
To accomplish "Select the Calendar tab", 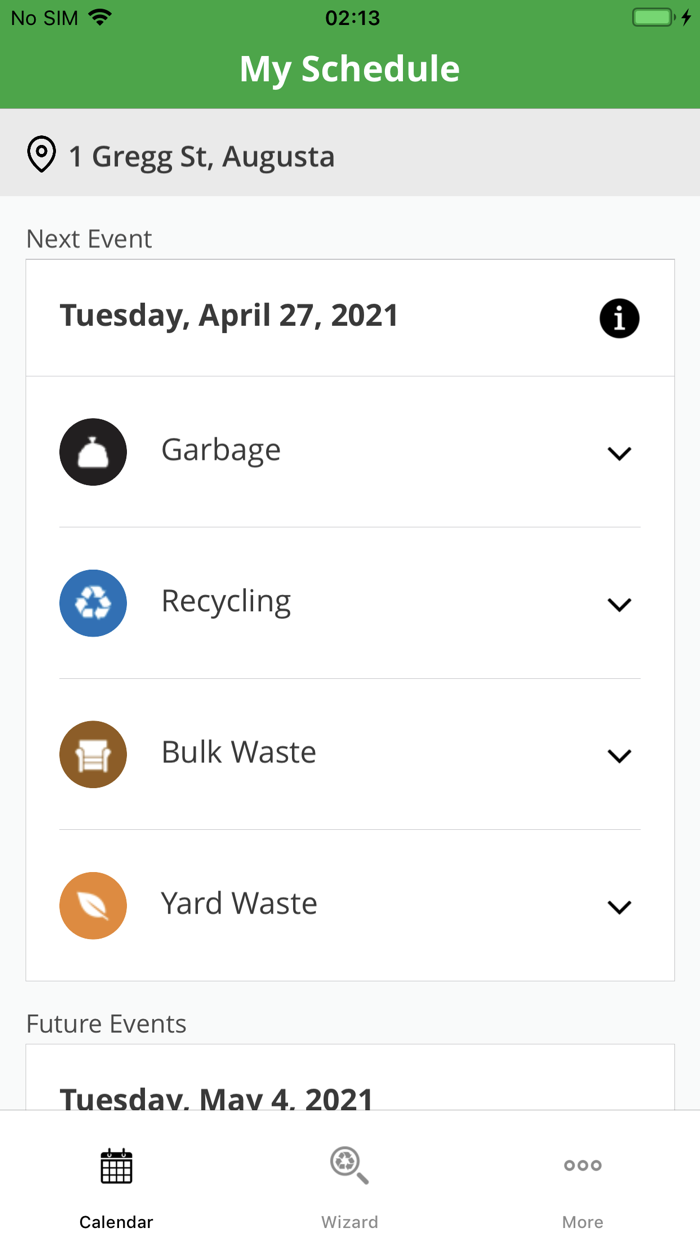I will [116, 1185].
